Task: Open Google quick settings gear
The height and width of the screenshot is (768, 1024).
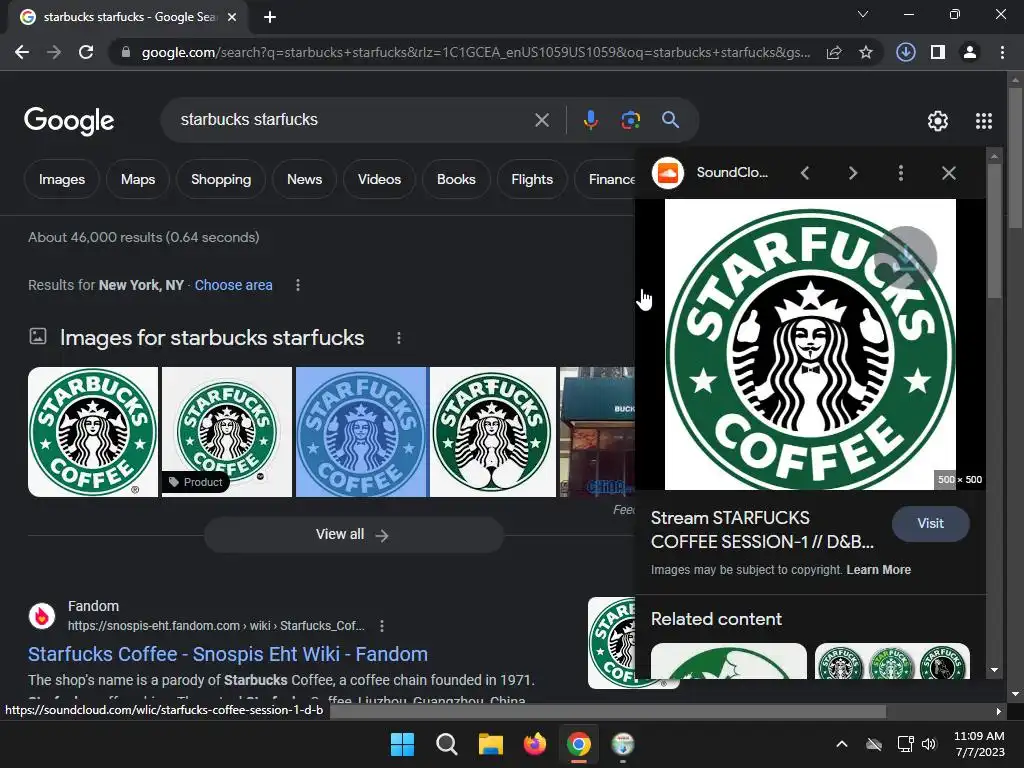Action: click(938, 121)
